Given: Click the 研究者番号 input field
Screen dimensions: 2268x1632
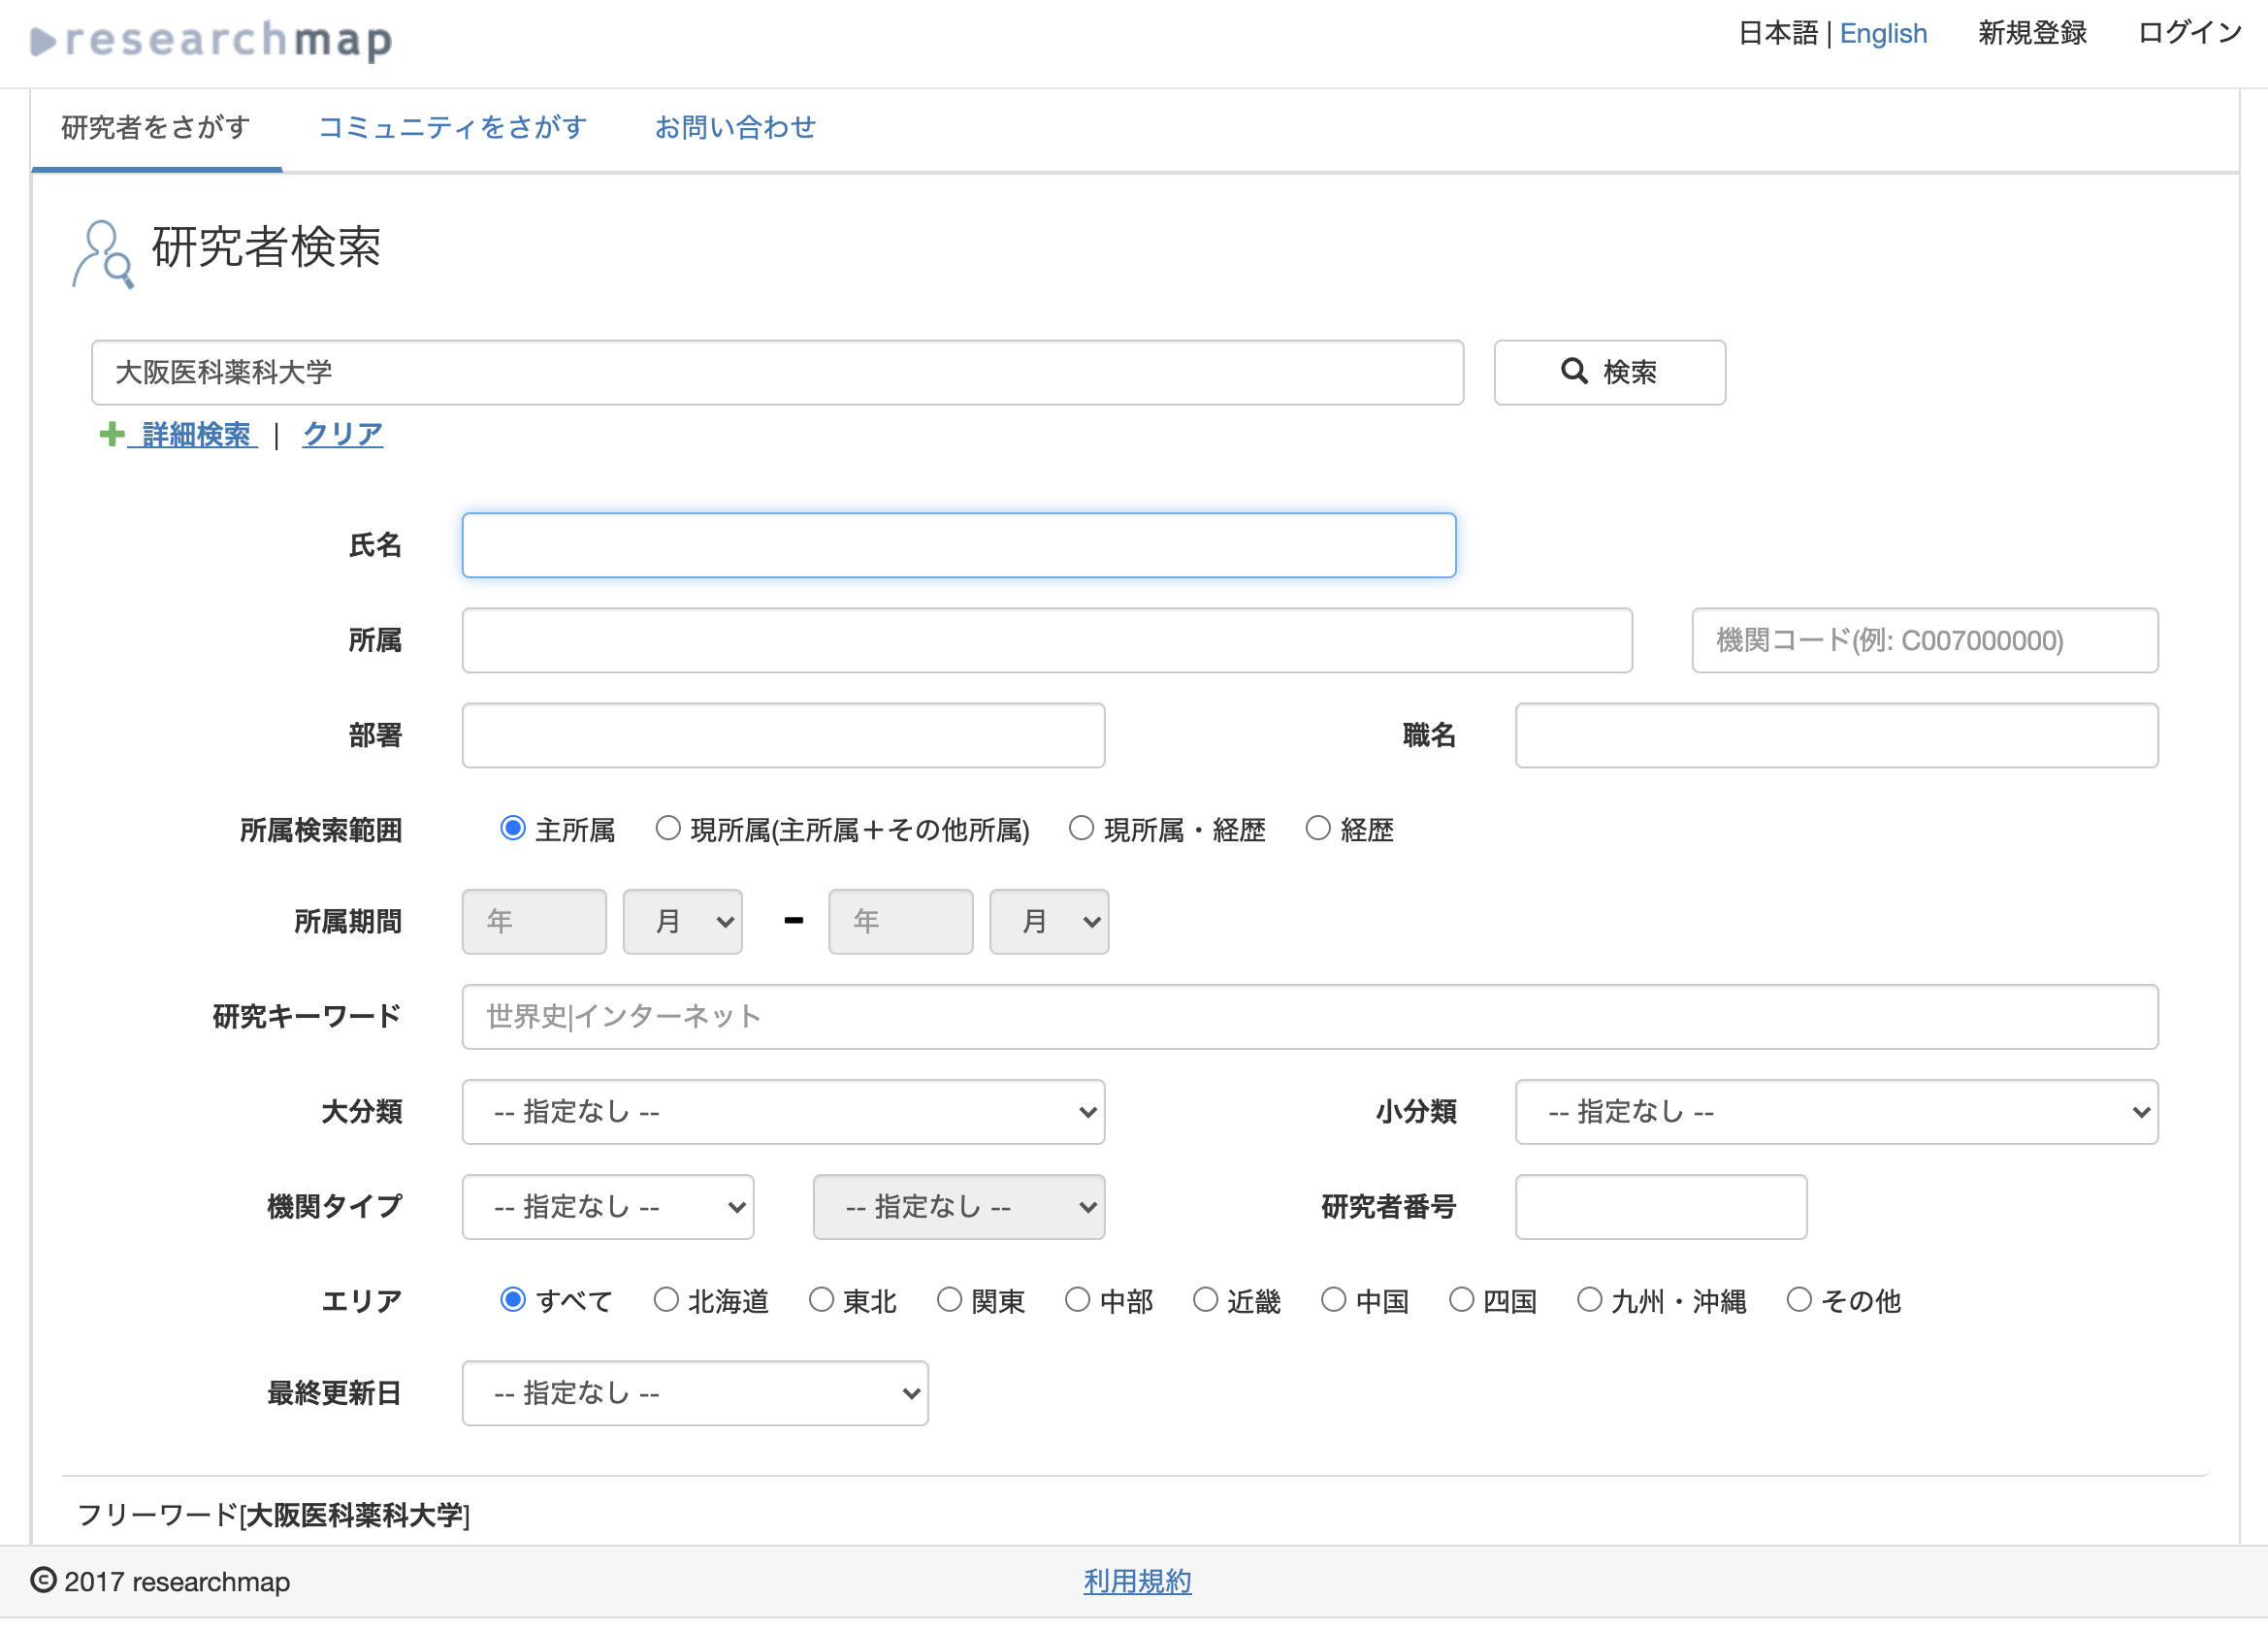Looking at the screenshot, I should 1660,1206.
